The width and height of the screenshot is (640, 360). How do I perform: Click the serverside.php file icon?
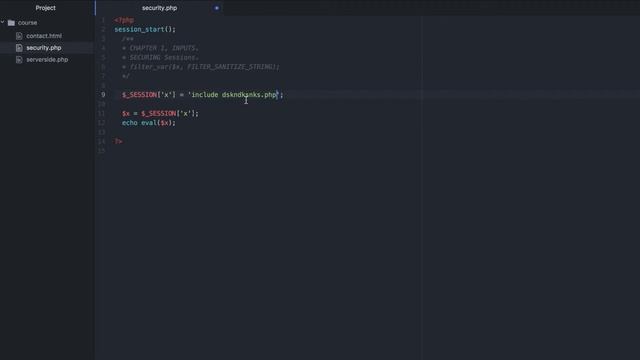coord(19,60)
